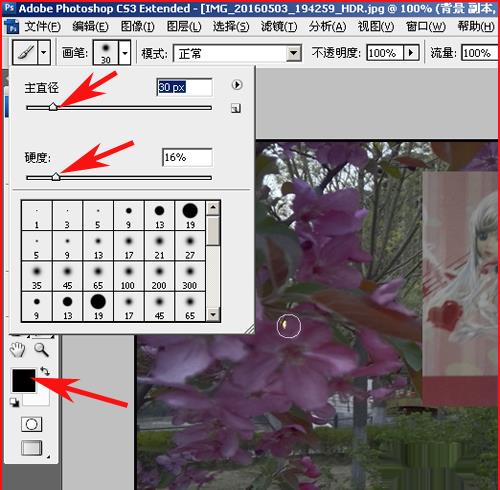Click the brush size 30 preview thumbnail

[x=106, y=52]
